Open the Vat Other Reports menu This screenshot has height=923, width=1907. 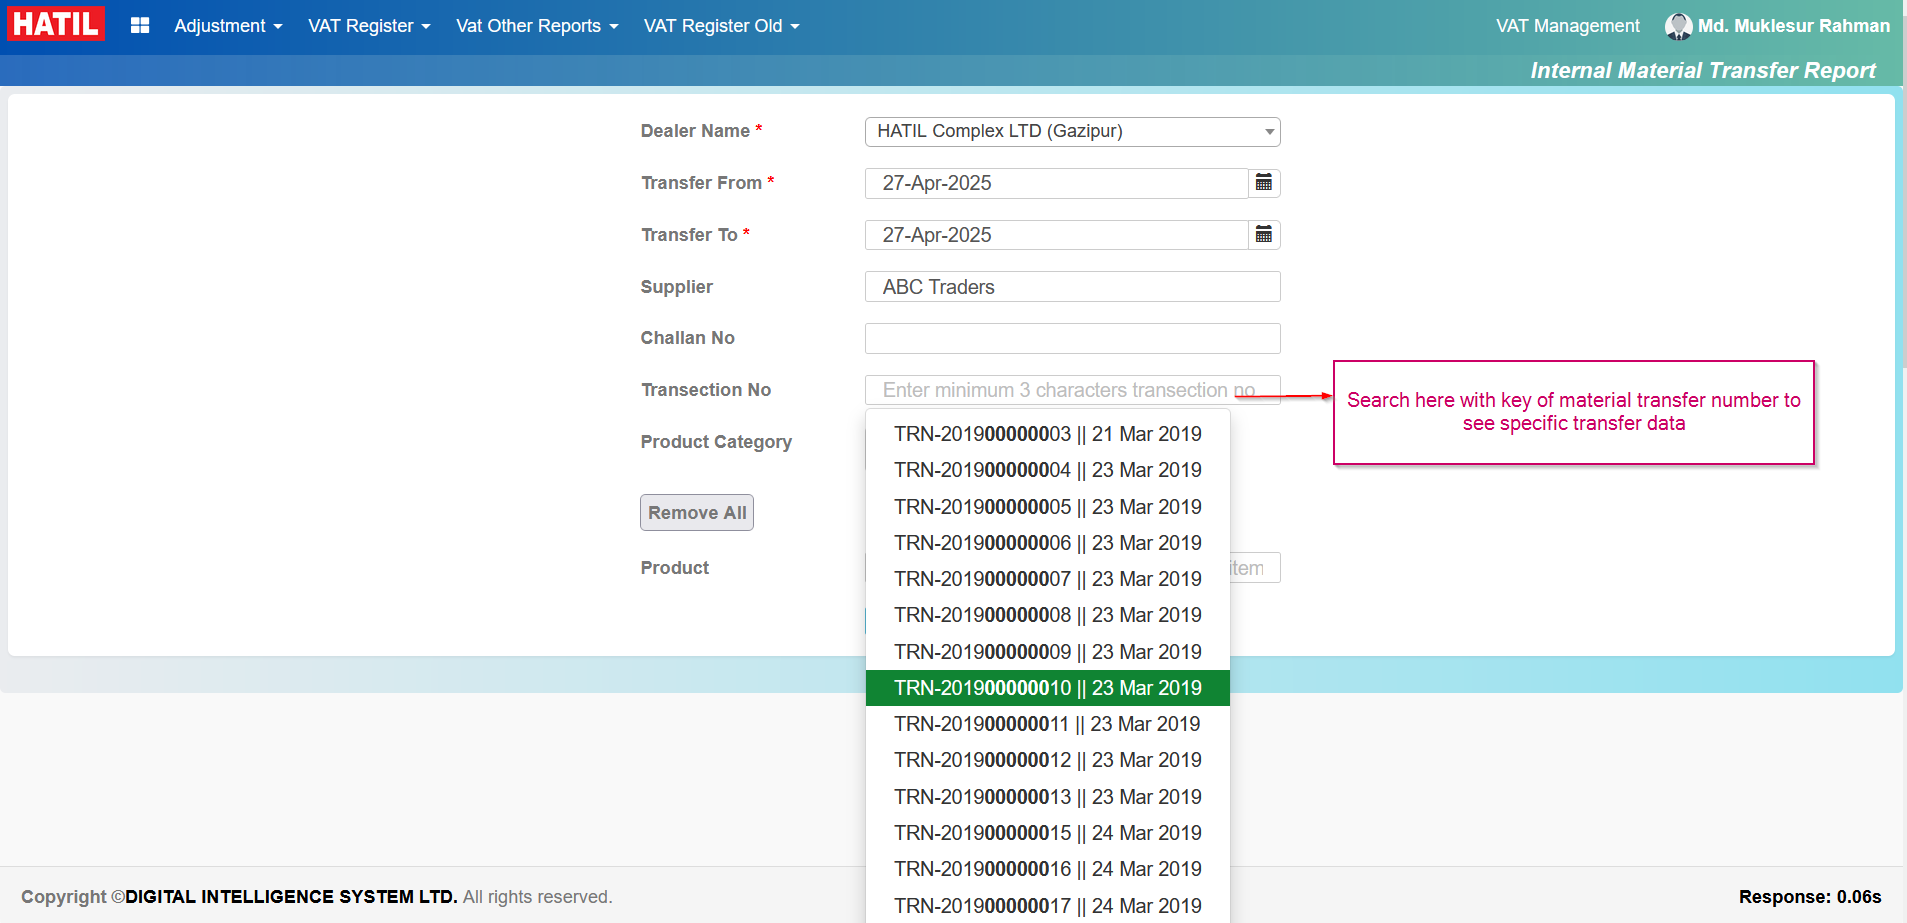[x=537, y=26]
